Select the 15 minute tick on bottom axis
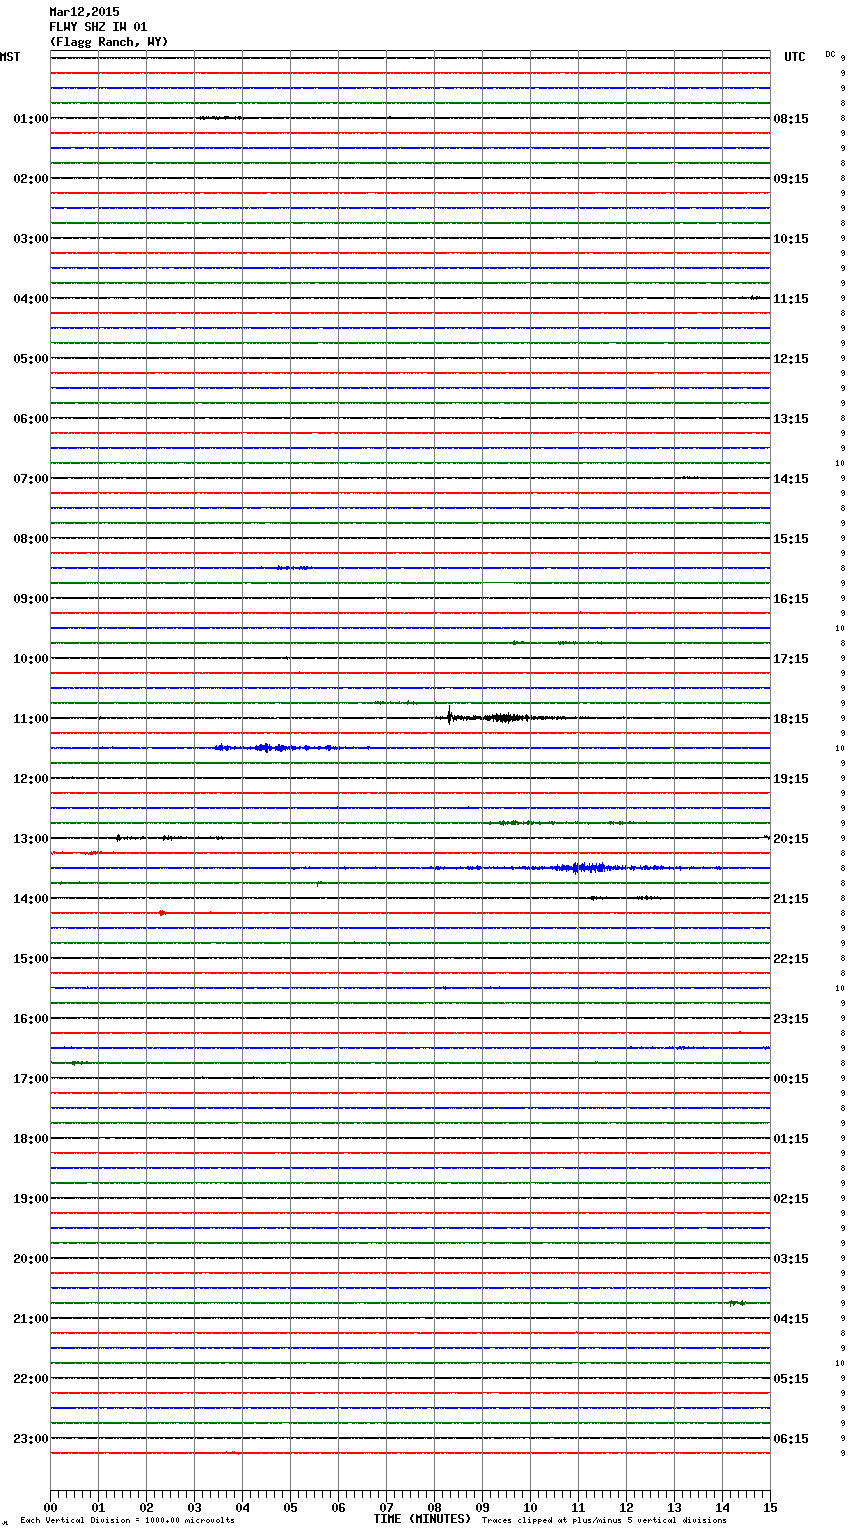The image size is (850, 1534). [770, 1507]
